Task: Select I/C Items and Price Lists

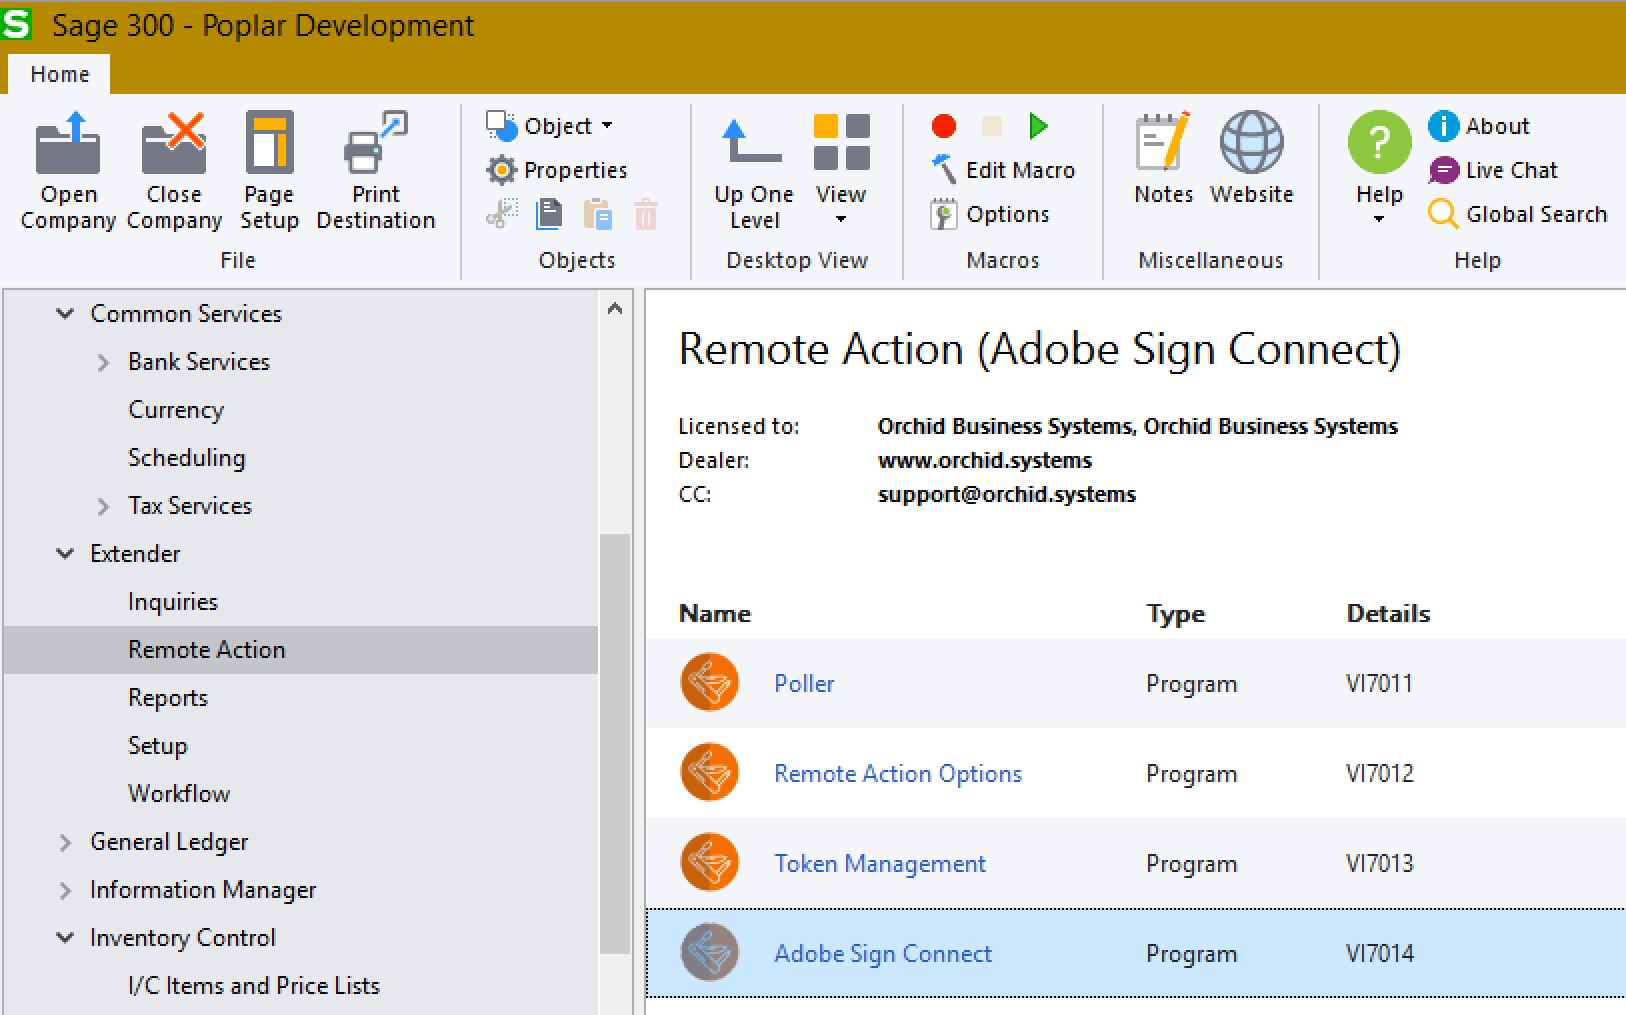Action: click(x=254, y=986)
